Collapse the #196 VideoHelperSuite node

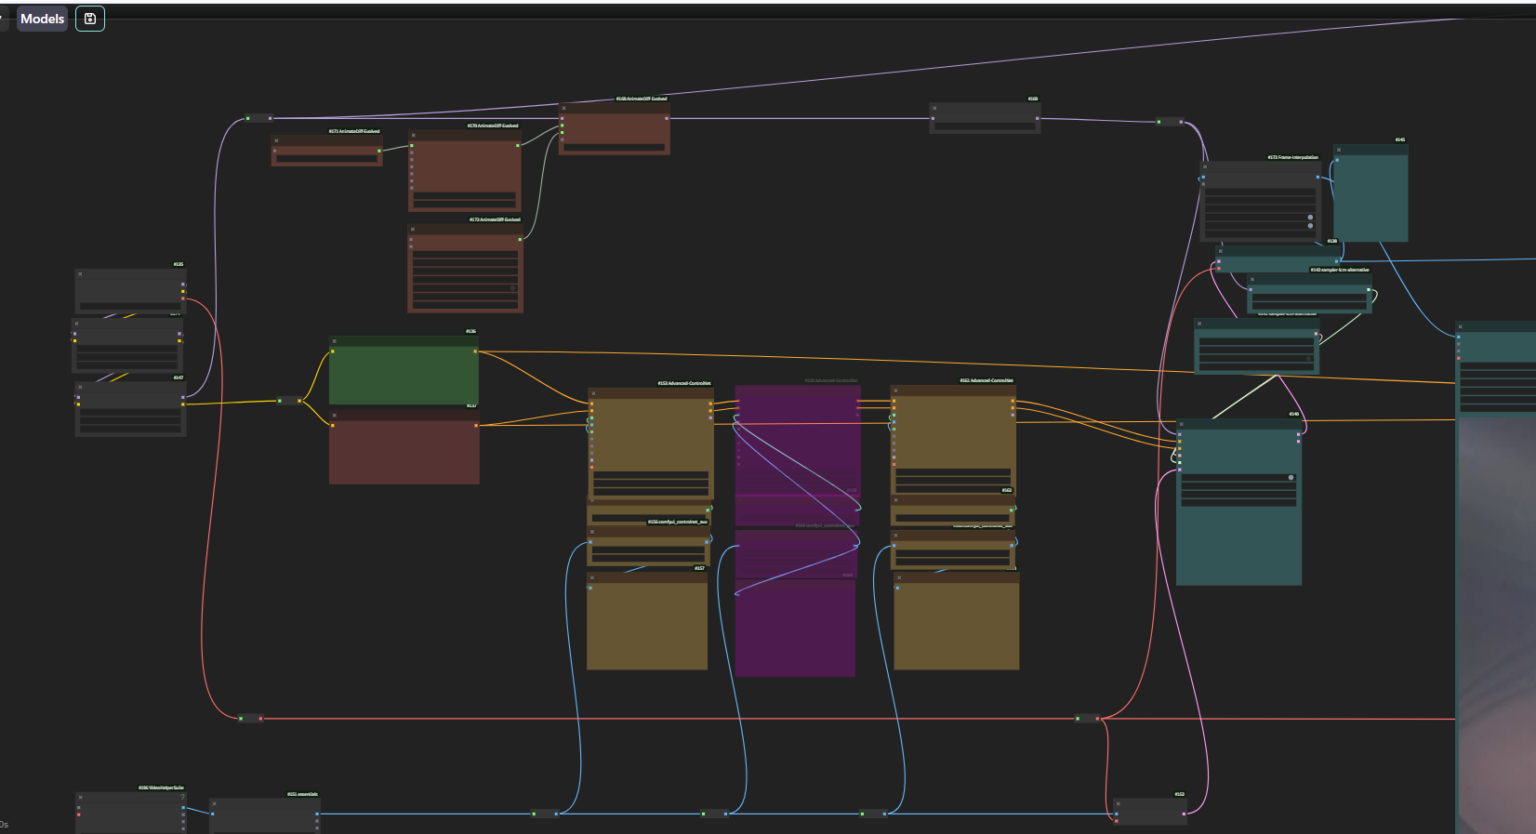point(80,797)
